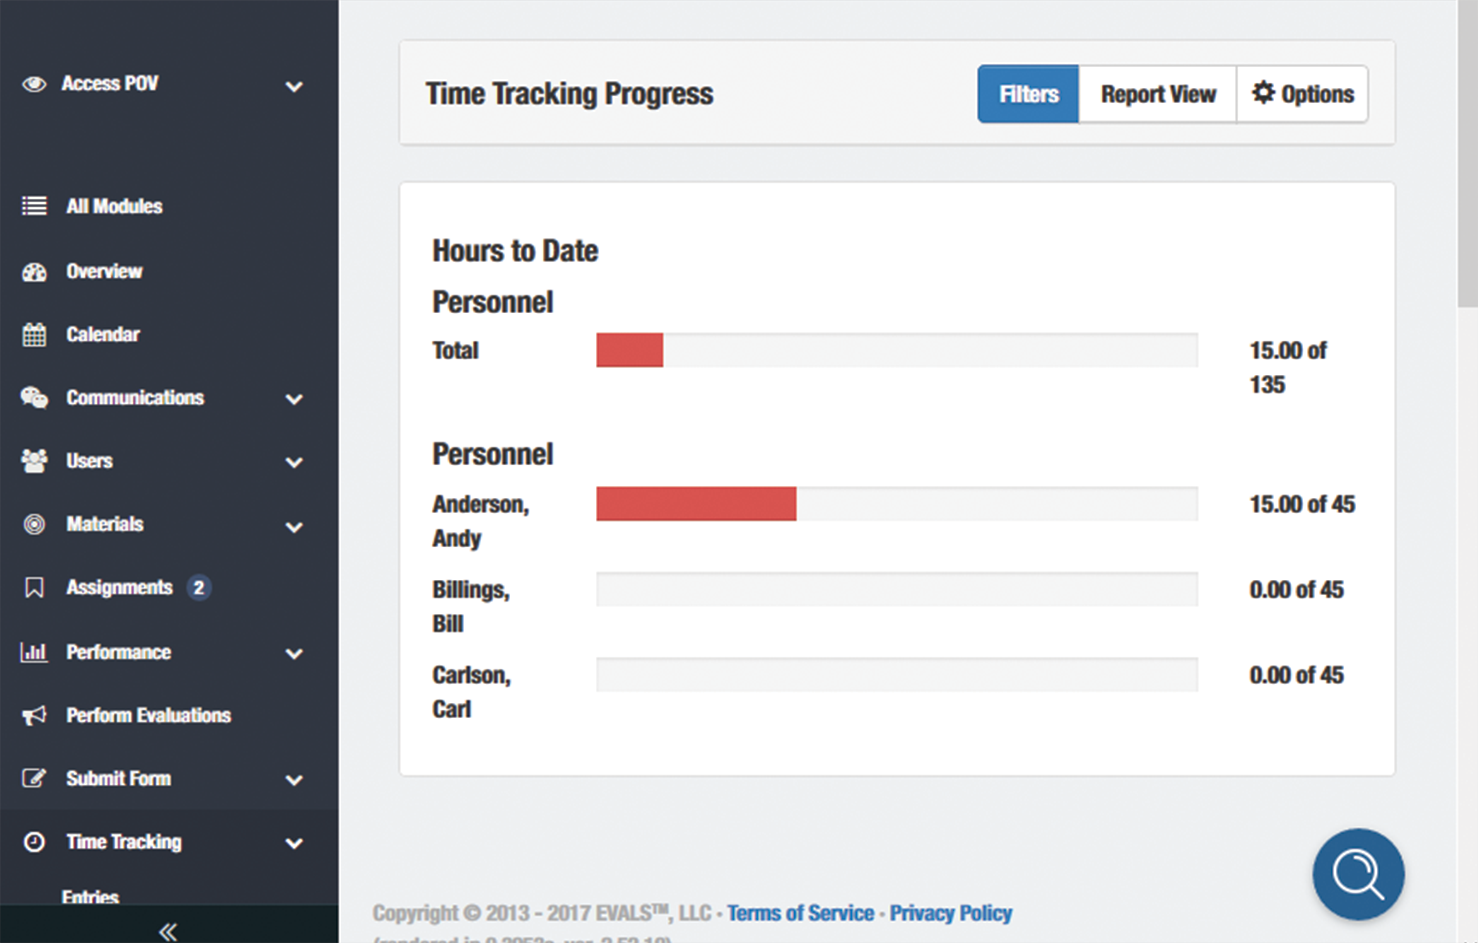Open the Terms of Service link
Image resolution: width=1478 pixels, height=943 pixels.
pos(800,913)
